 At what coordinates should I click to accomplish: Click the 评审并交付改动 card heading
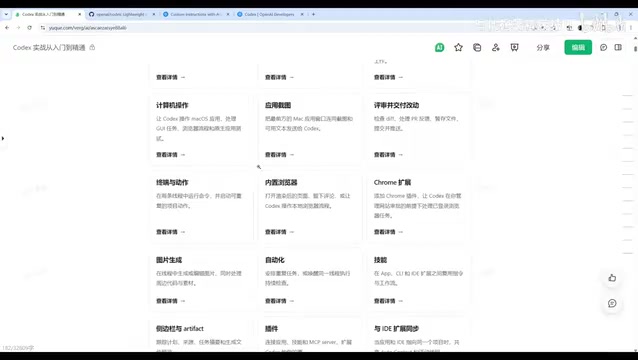coord(396,105)
